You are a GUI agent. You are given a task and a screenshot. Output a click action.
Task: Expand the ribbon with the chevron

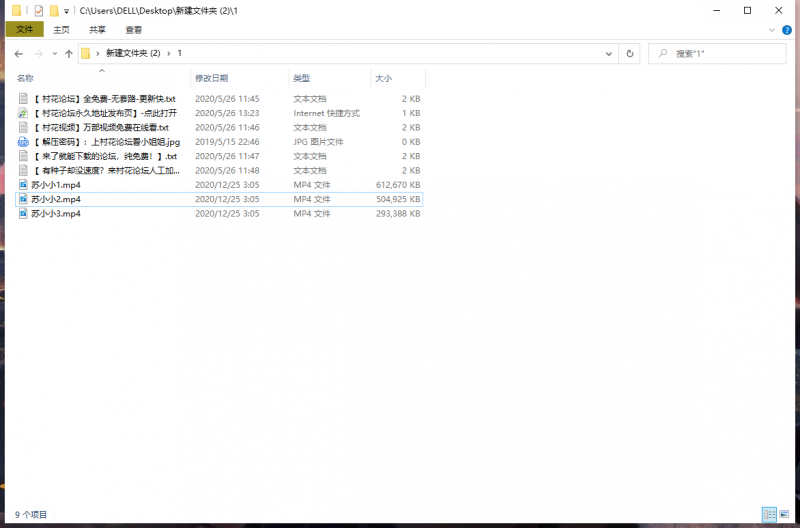coord(771,30)
